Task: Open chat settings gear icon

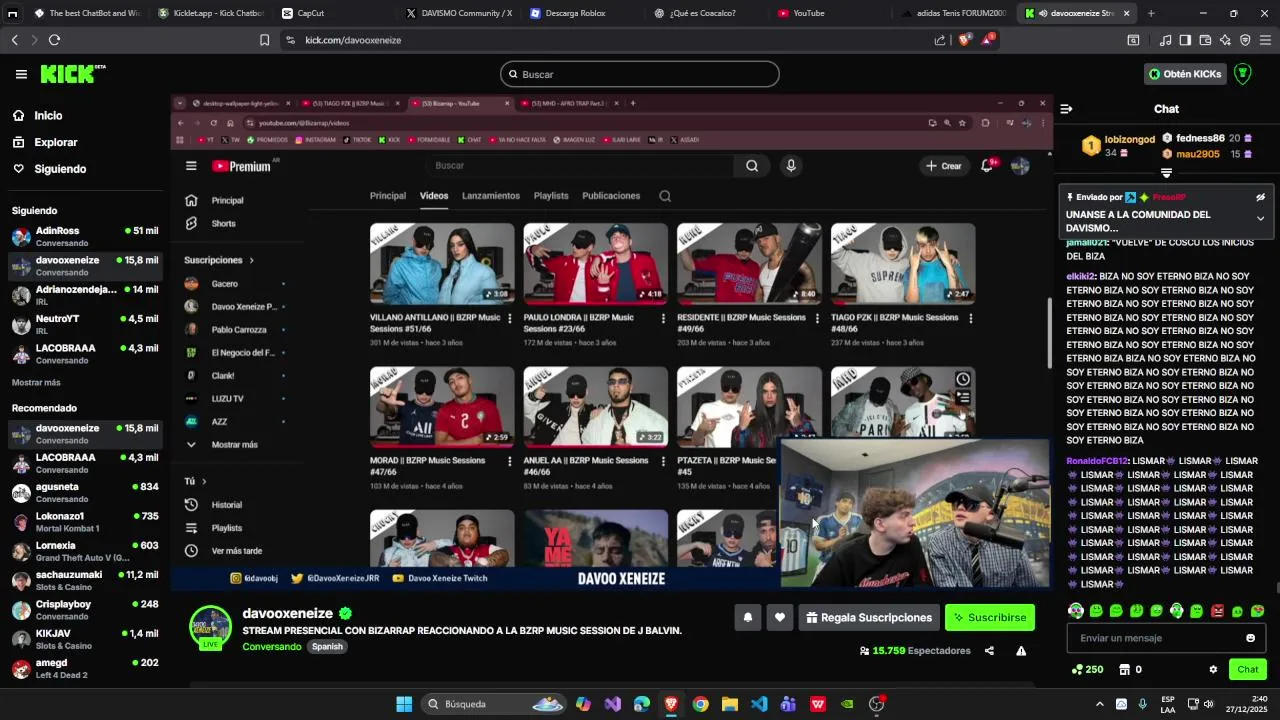Action: [x=1213, y=670]
